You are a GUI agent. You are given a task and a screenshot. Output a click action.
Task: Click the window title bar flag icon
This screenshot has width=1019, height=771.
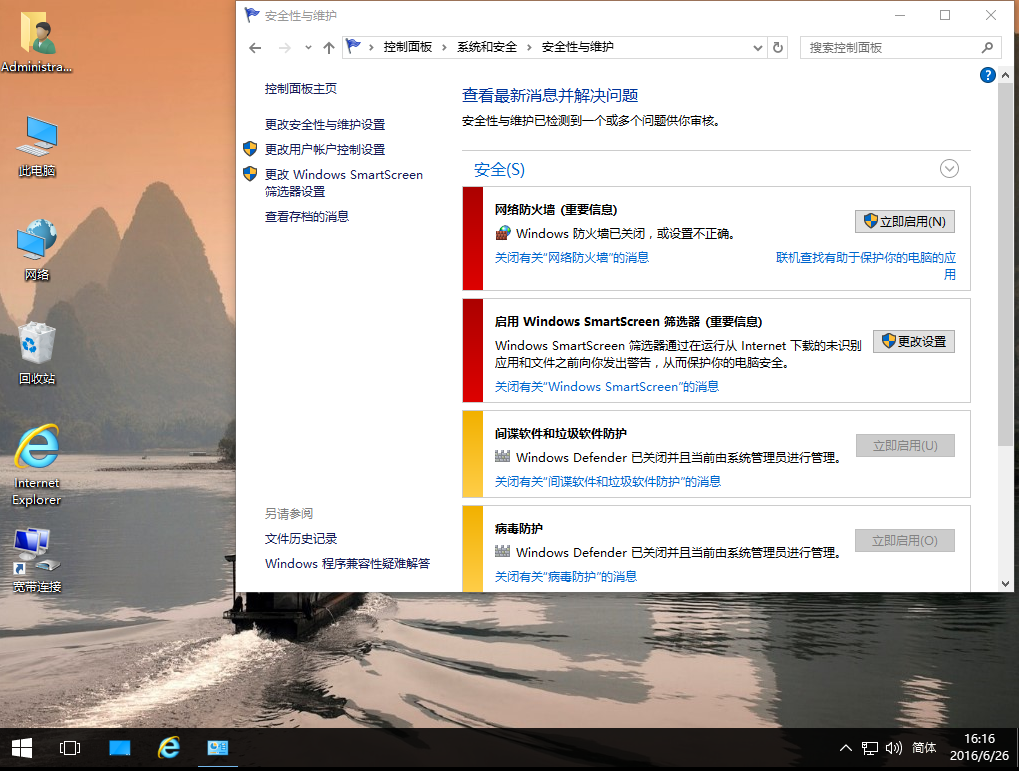(x=252, y=15)
